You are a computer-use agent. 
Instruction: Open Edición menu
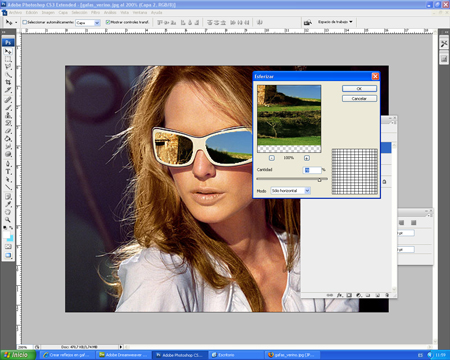(x=32, y=12)
